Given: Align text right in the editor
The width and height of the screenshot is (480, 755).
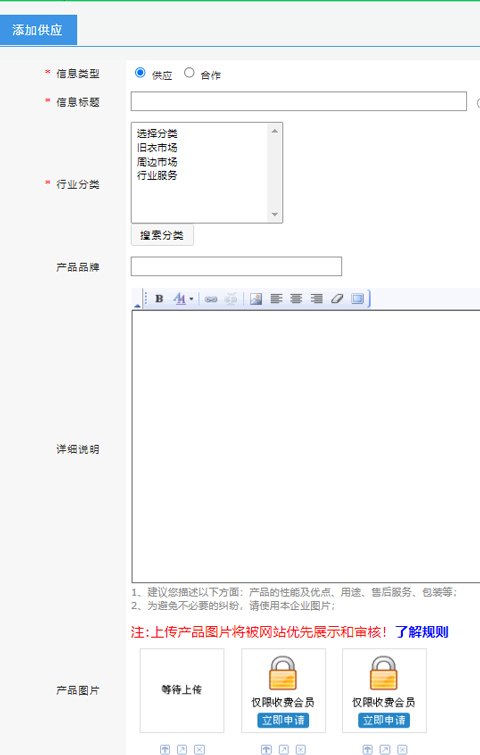Looking at the screenshot, I should (x=316, y=299).
